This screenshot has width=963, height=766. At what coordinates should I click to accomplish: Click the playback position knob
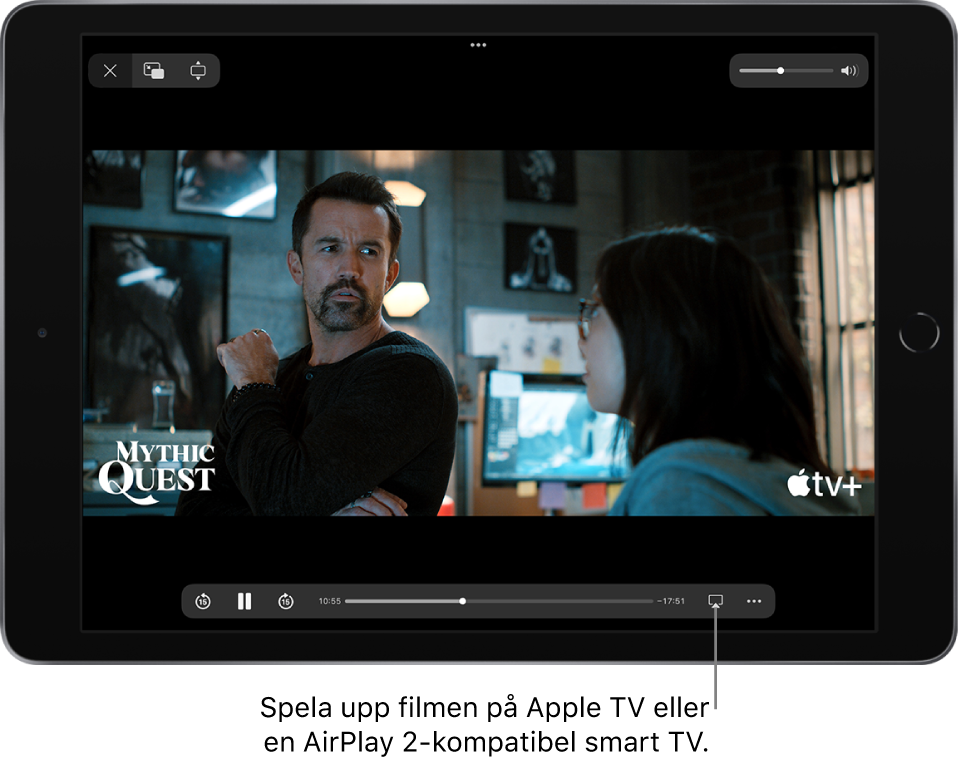point(462,601)
